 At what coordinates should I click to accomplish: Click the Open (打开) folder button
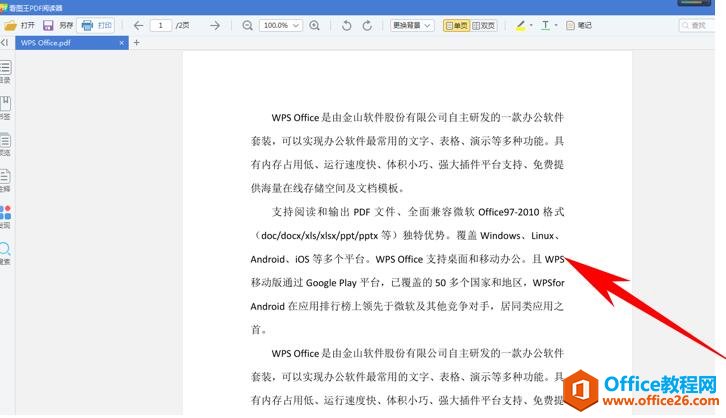pos(19,25)
